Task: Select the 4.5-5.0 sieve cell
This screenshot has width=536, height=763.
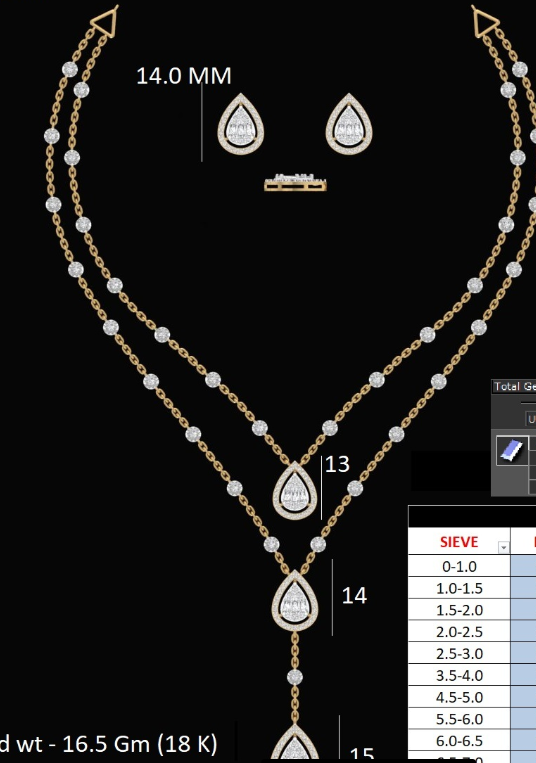Action: pyautogui.click(x=459, y=697)
